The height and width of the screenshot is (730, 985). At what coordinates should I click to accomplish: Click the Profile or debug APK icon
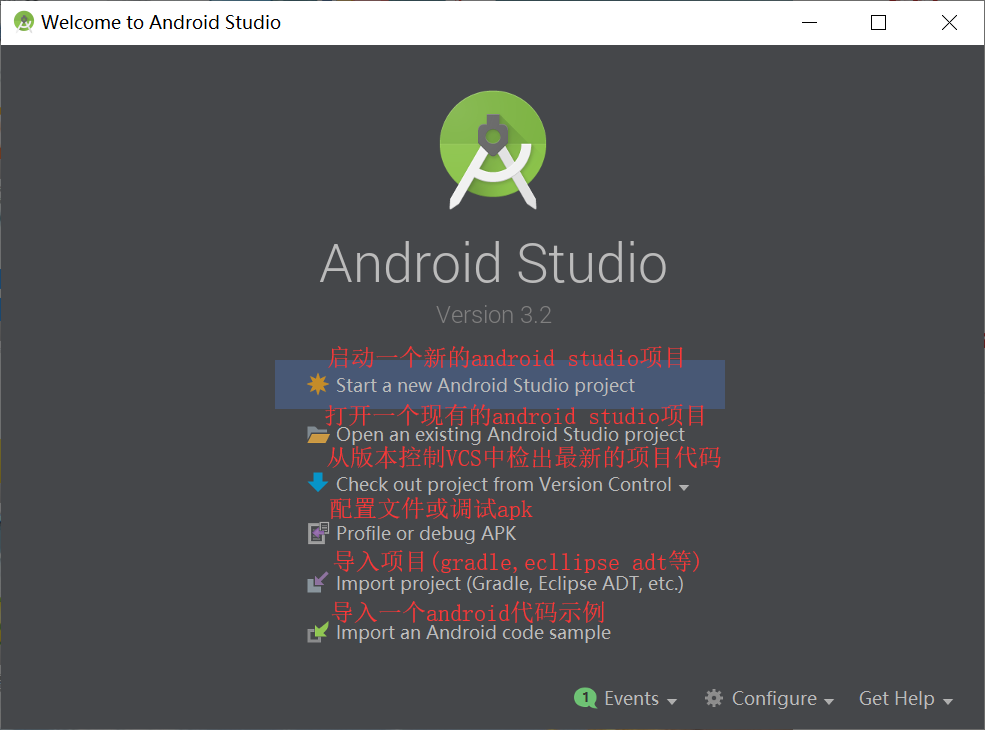tap(318, 533)
